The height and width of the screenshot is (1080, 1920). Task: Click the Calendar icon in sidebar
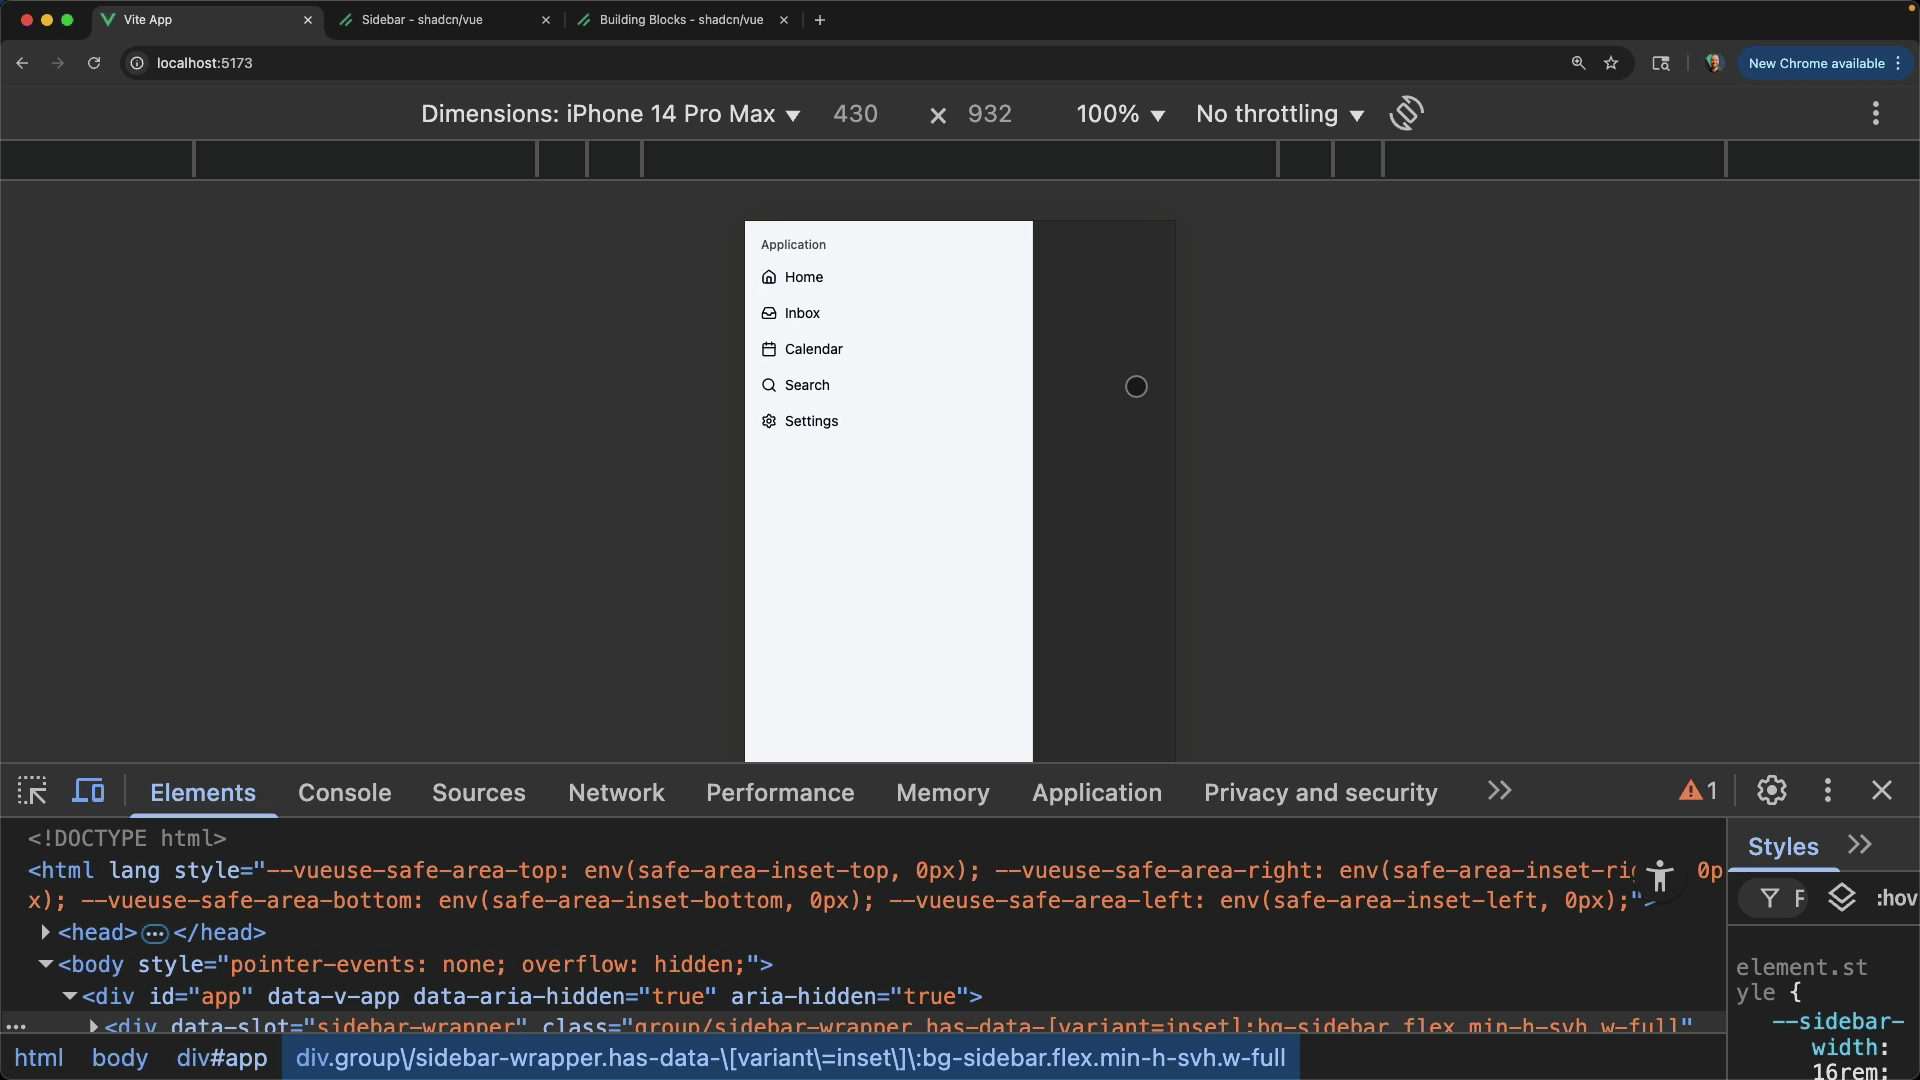click(x=769, y=349)
